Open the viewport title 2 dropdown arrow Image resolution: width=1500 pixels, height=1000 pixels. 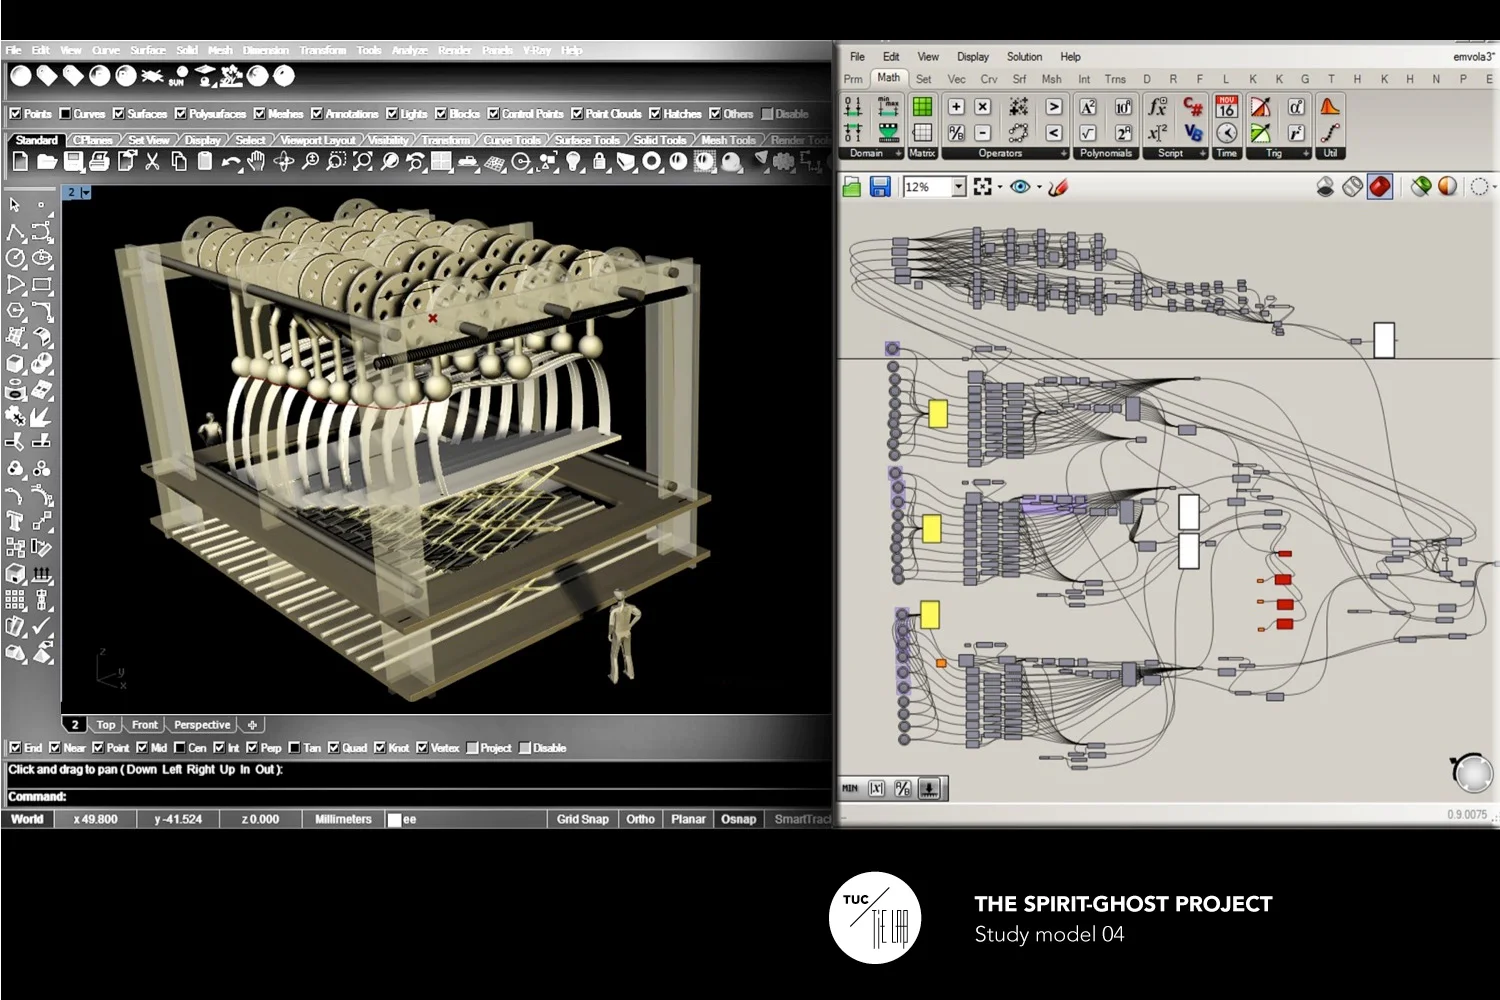pyautogui.click(x=86, y=193)
